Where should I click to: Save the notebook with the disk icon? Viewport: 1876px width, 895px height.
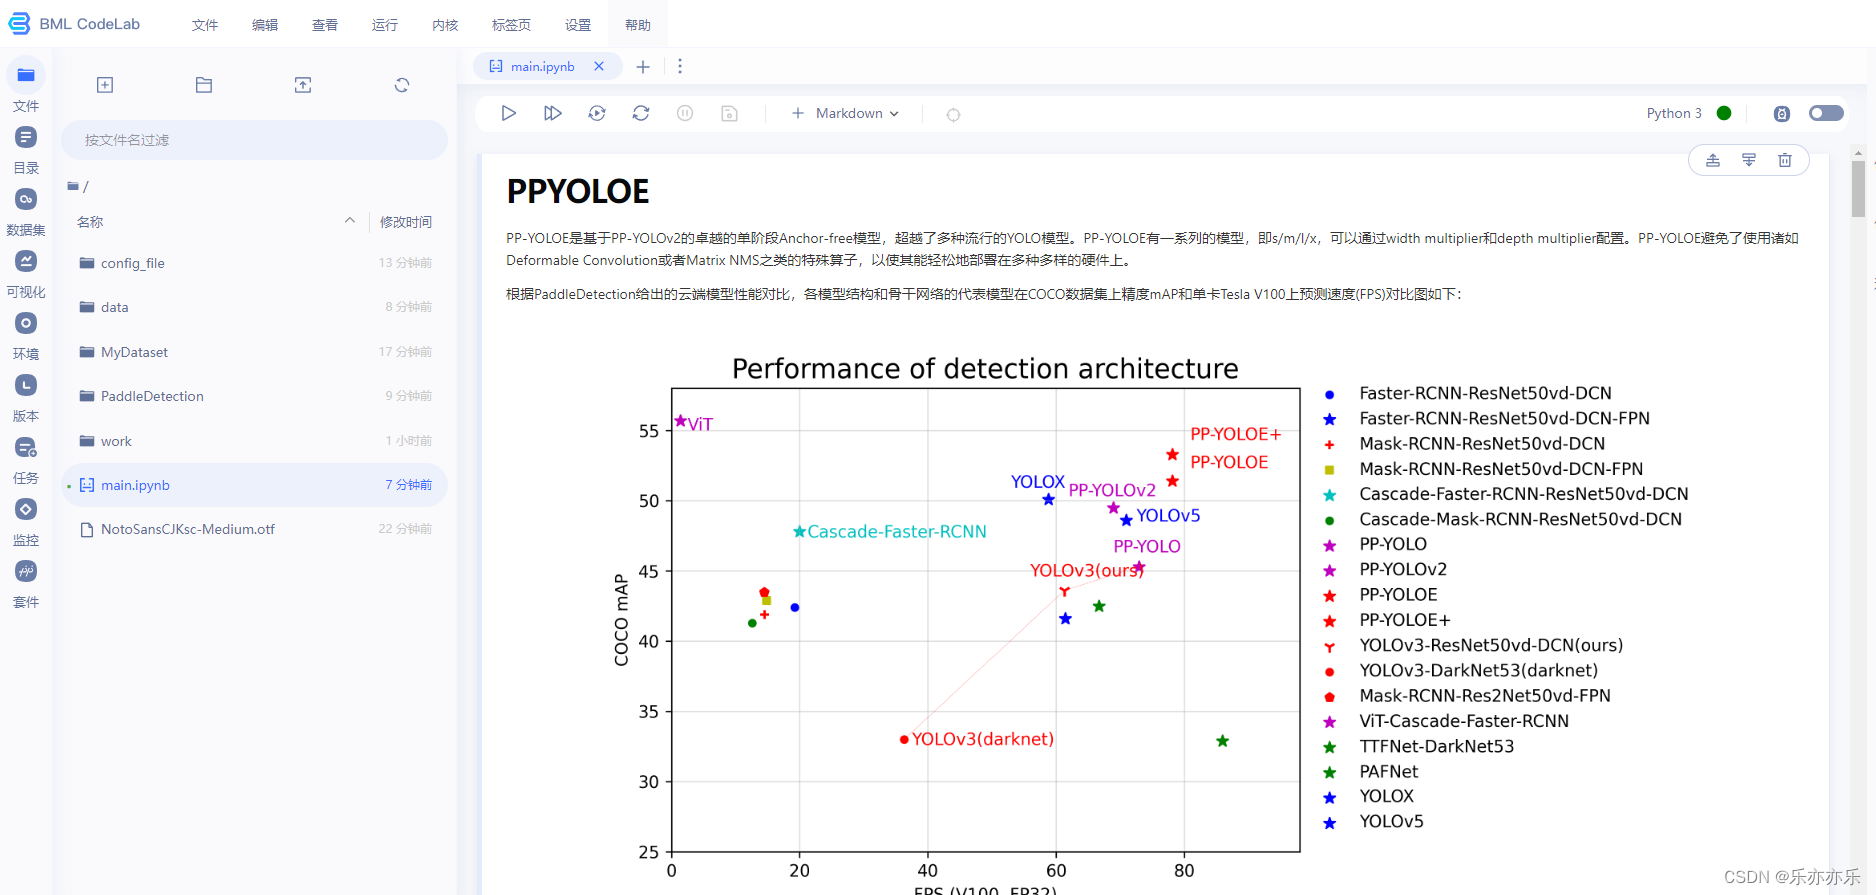(x=730, y=113)
